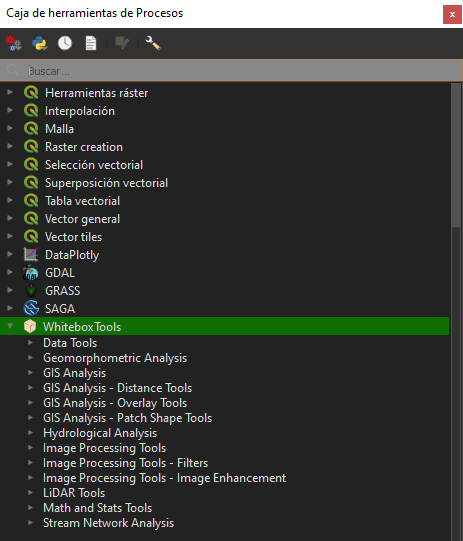Open the Models menu gear icon
This screenshot has height=541, width=463.
(13, 43)
